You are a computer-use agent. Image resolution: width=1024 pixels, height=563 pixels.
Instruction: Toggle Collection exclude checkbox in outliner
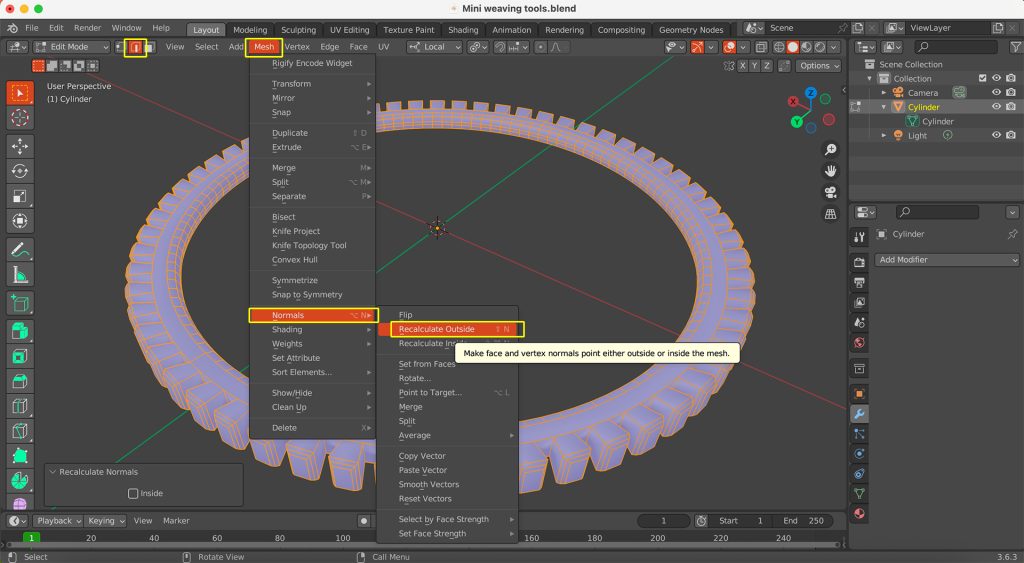pos(982,78)
